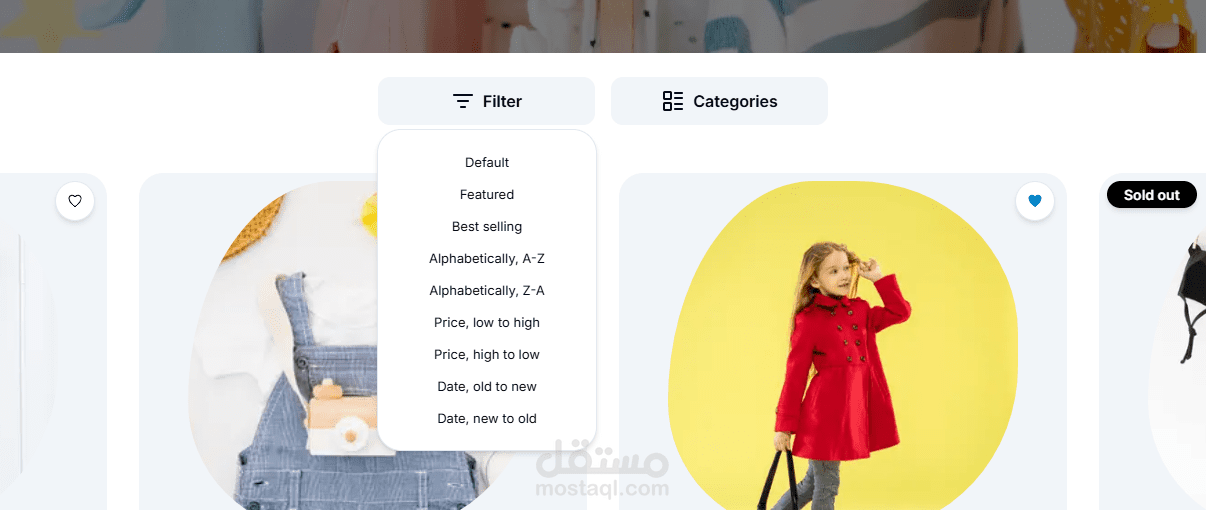Choose Date, old to new
This screenshot has width=1206, height=510.
(x=487, y=386)
